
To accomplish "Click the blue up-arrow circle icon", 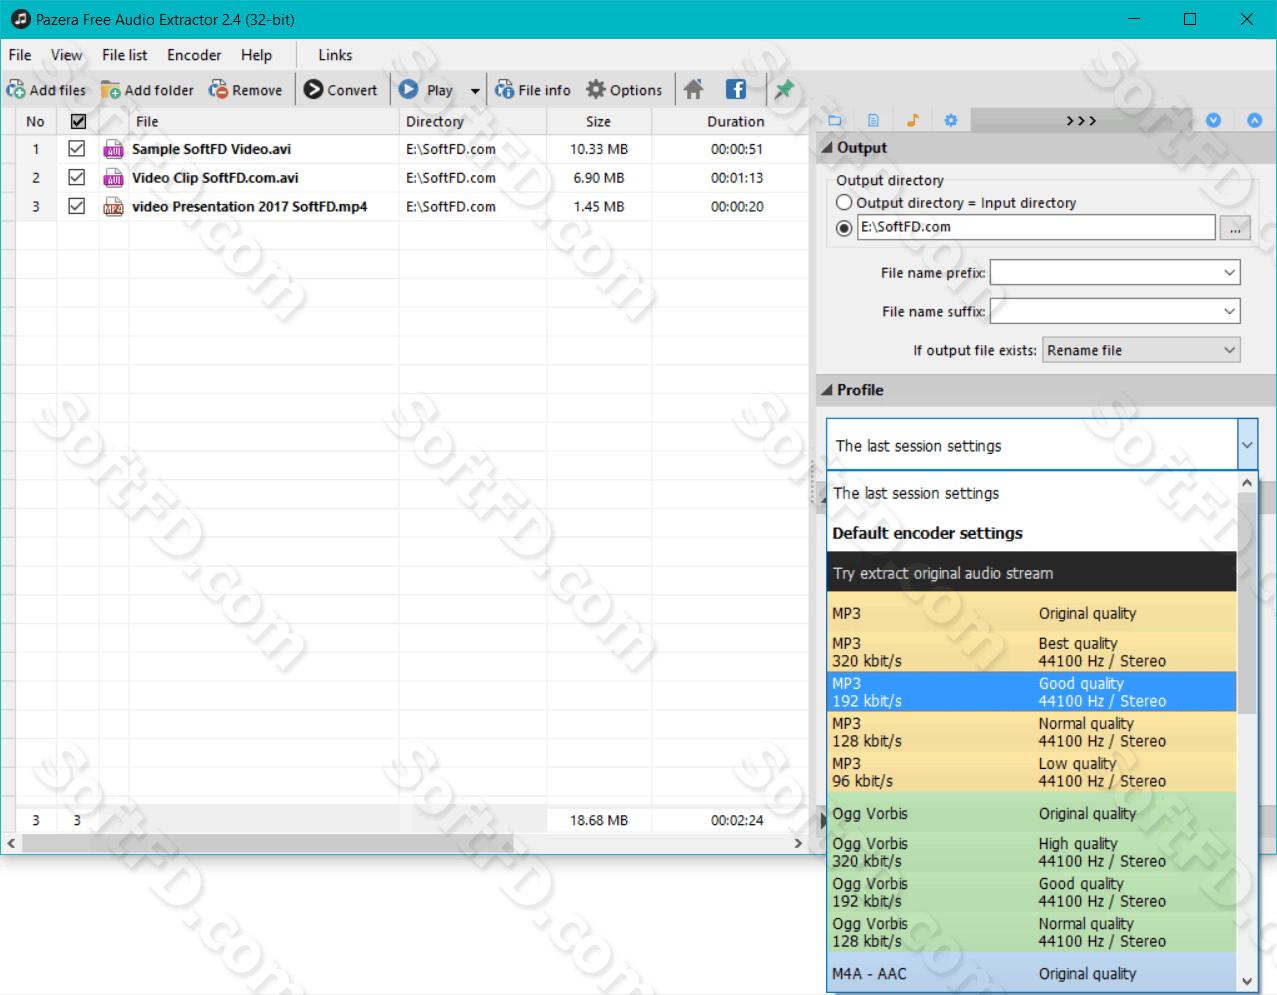I will (x=1255, y=120).
